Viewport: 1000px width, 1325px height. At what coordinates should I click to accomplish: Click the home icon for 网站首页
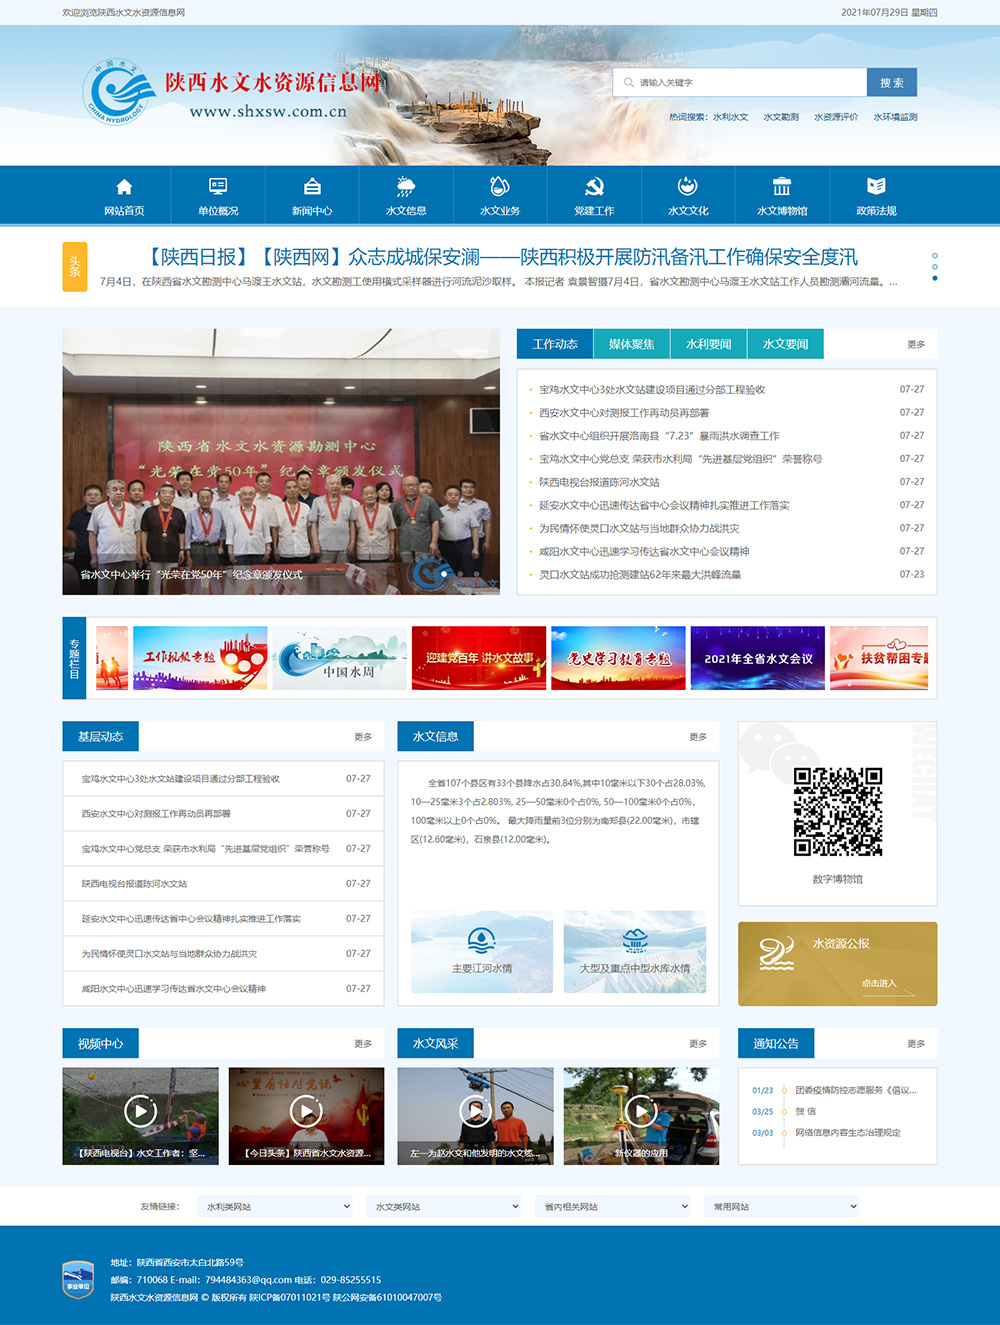point(124,187)
